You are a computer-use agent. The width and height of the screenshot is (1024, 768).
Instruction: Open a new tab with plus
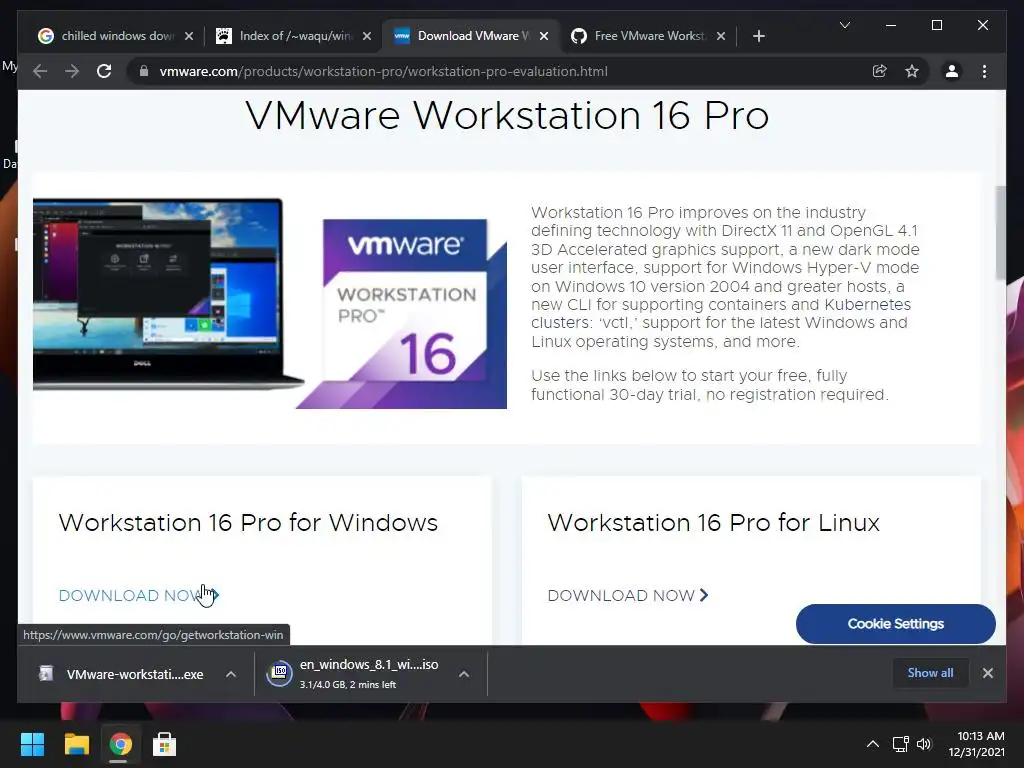[x=758, y=36]
